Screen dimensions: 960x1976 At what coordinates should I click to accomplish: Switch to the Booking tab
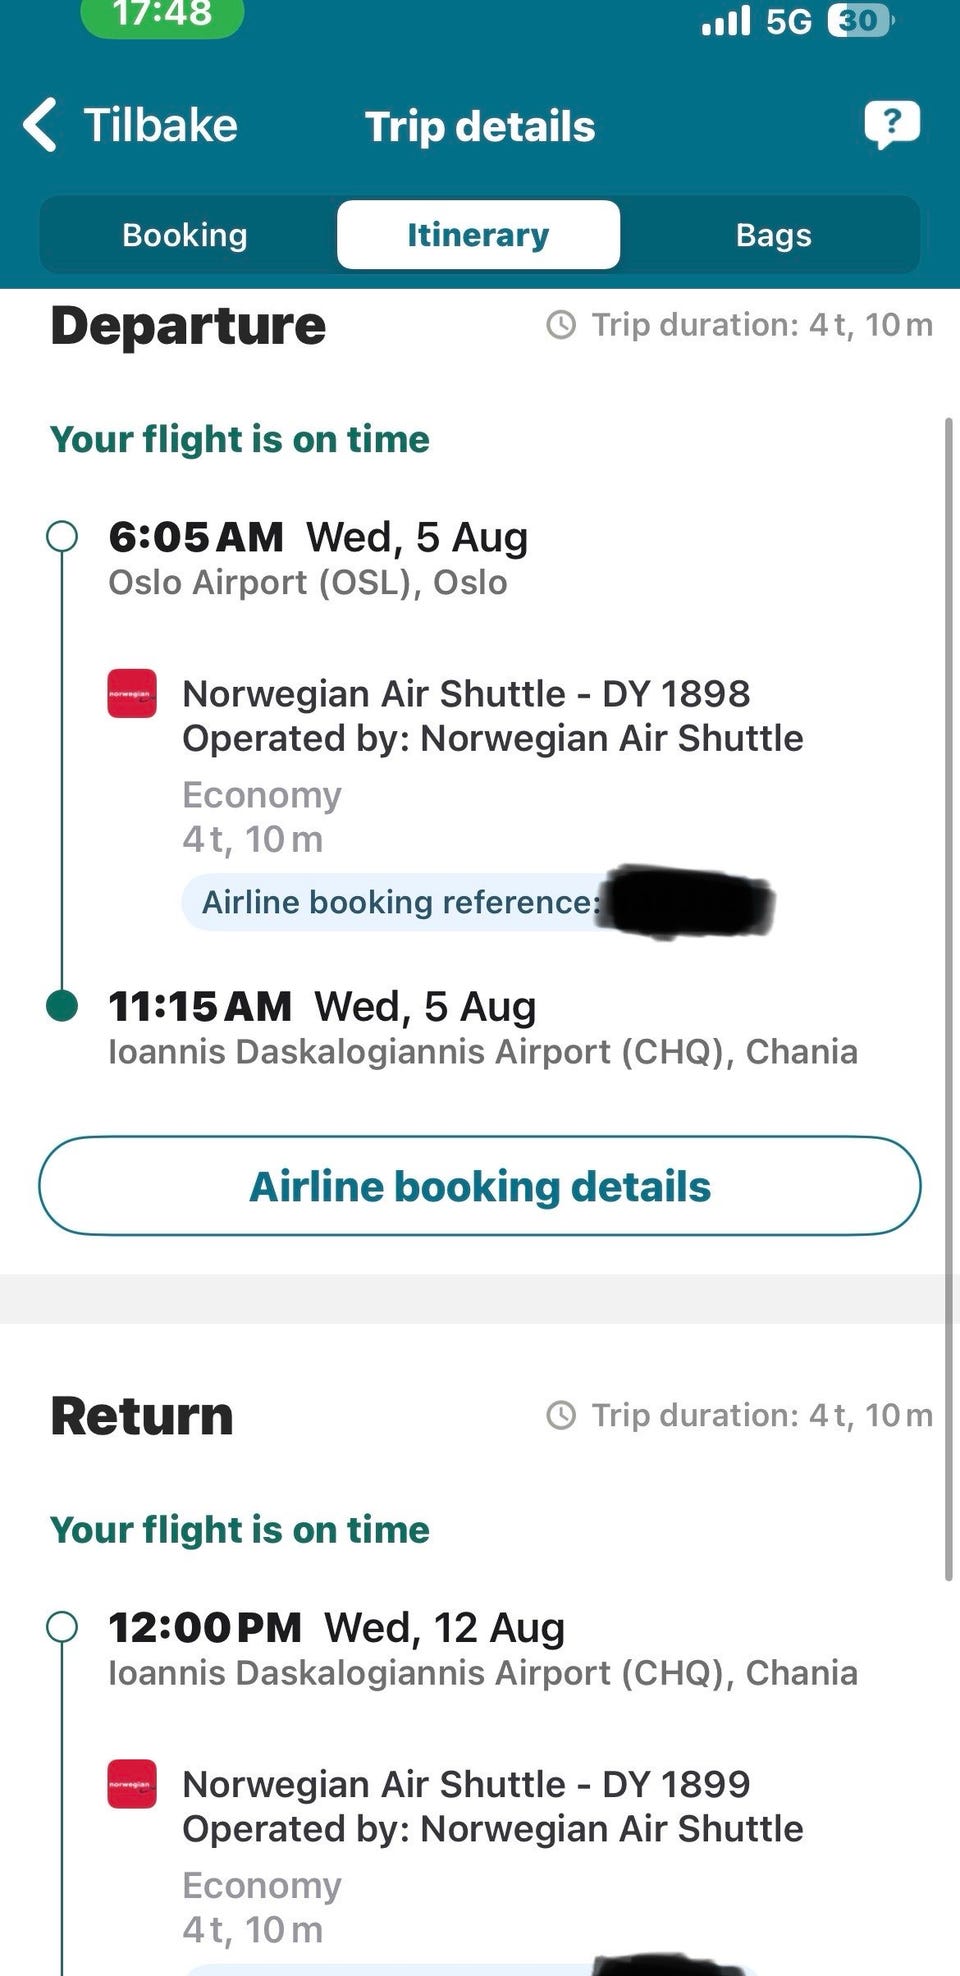(x=185, y=235)
